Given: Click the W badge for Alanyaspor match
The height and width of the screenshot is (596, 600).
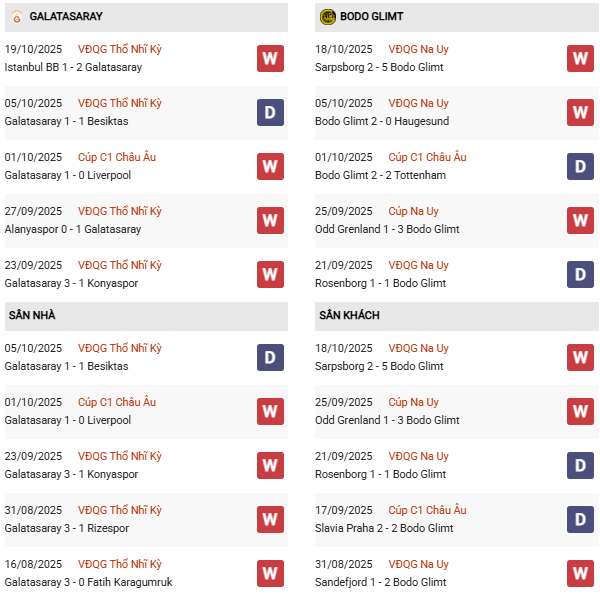Looking at the screenshot, I should point(269,221).
